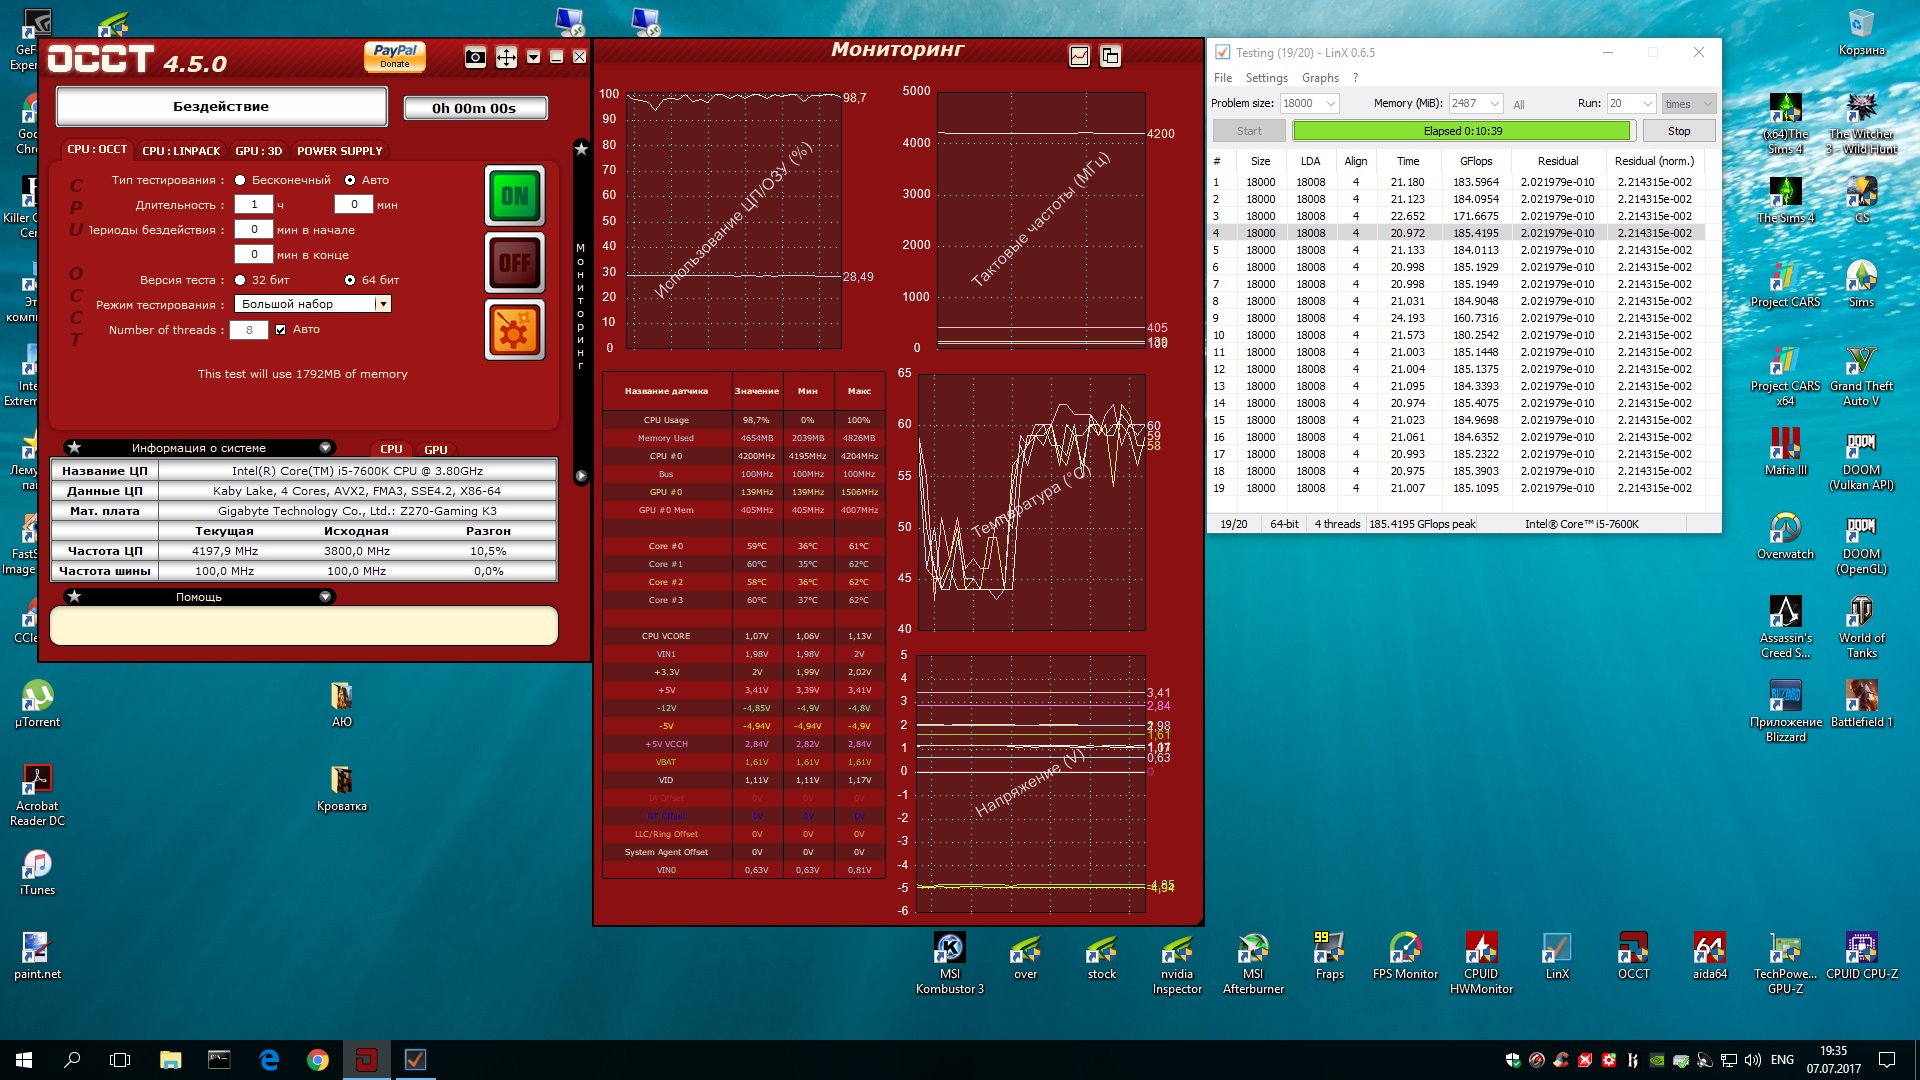Switch system info to GPU tab
This screenshot has width=1920, height=1080.
(x=435, y=450)
